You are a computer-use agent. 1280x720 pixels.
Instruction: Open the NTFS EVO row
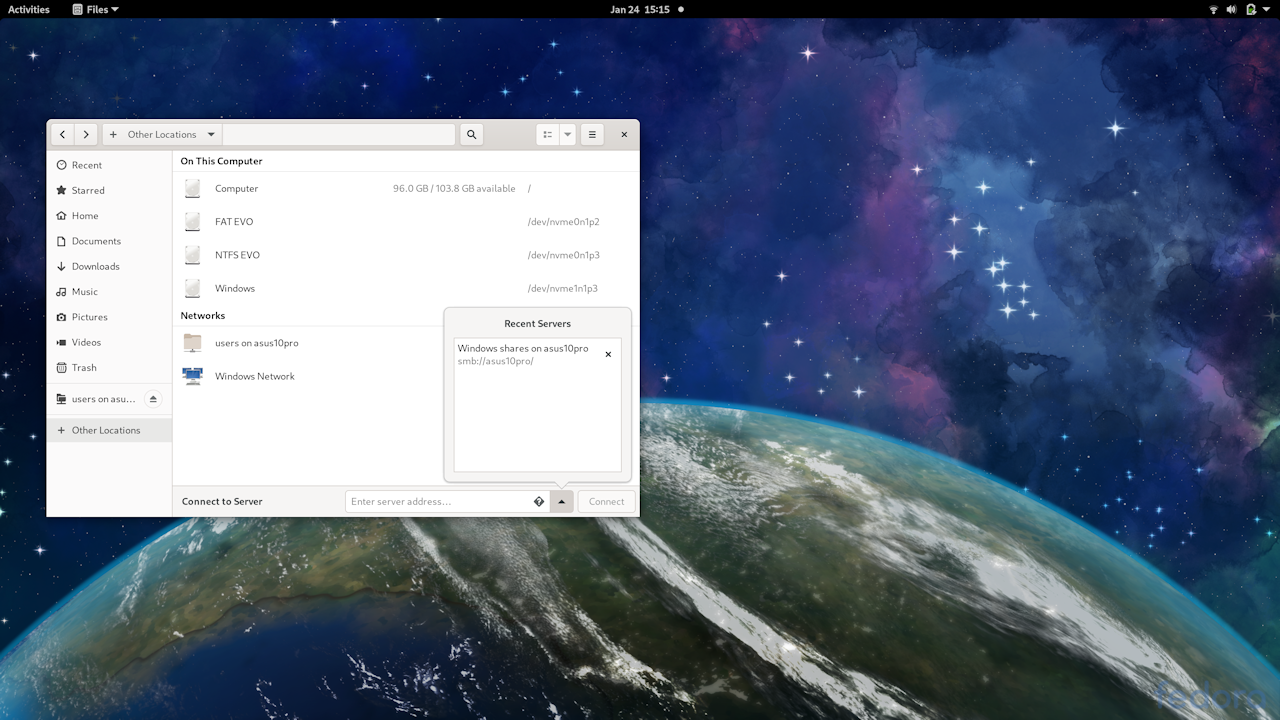click(405, 255)
